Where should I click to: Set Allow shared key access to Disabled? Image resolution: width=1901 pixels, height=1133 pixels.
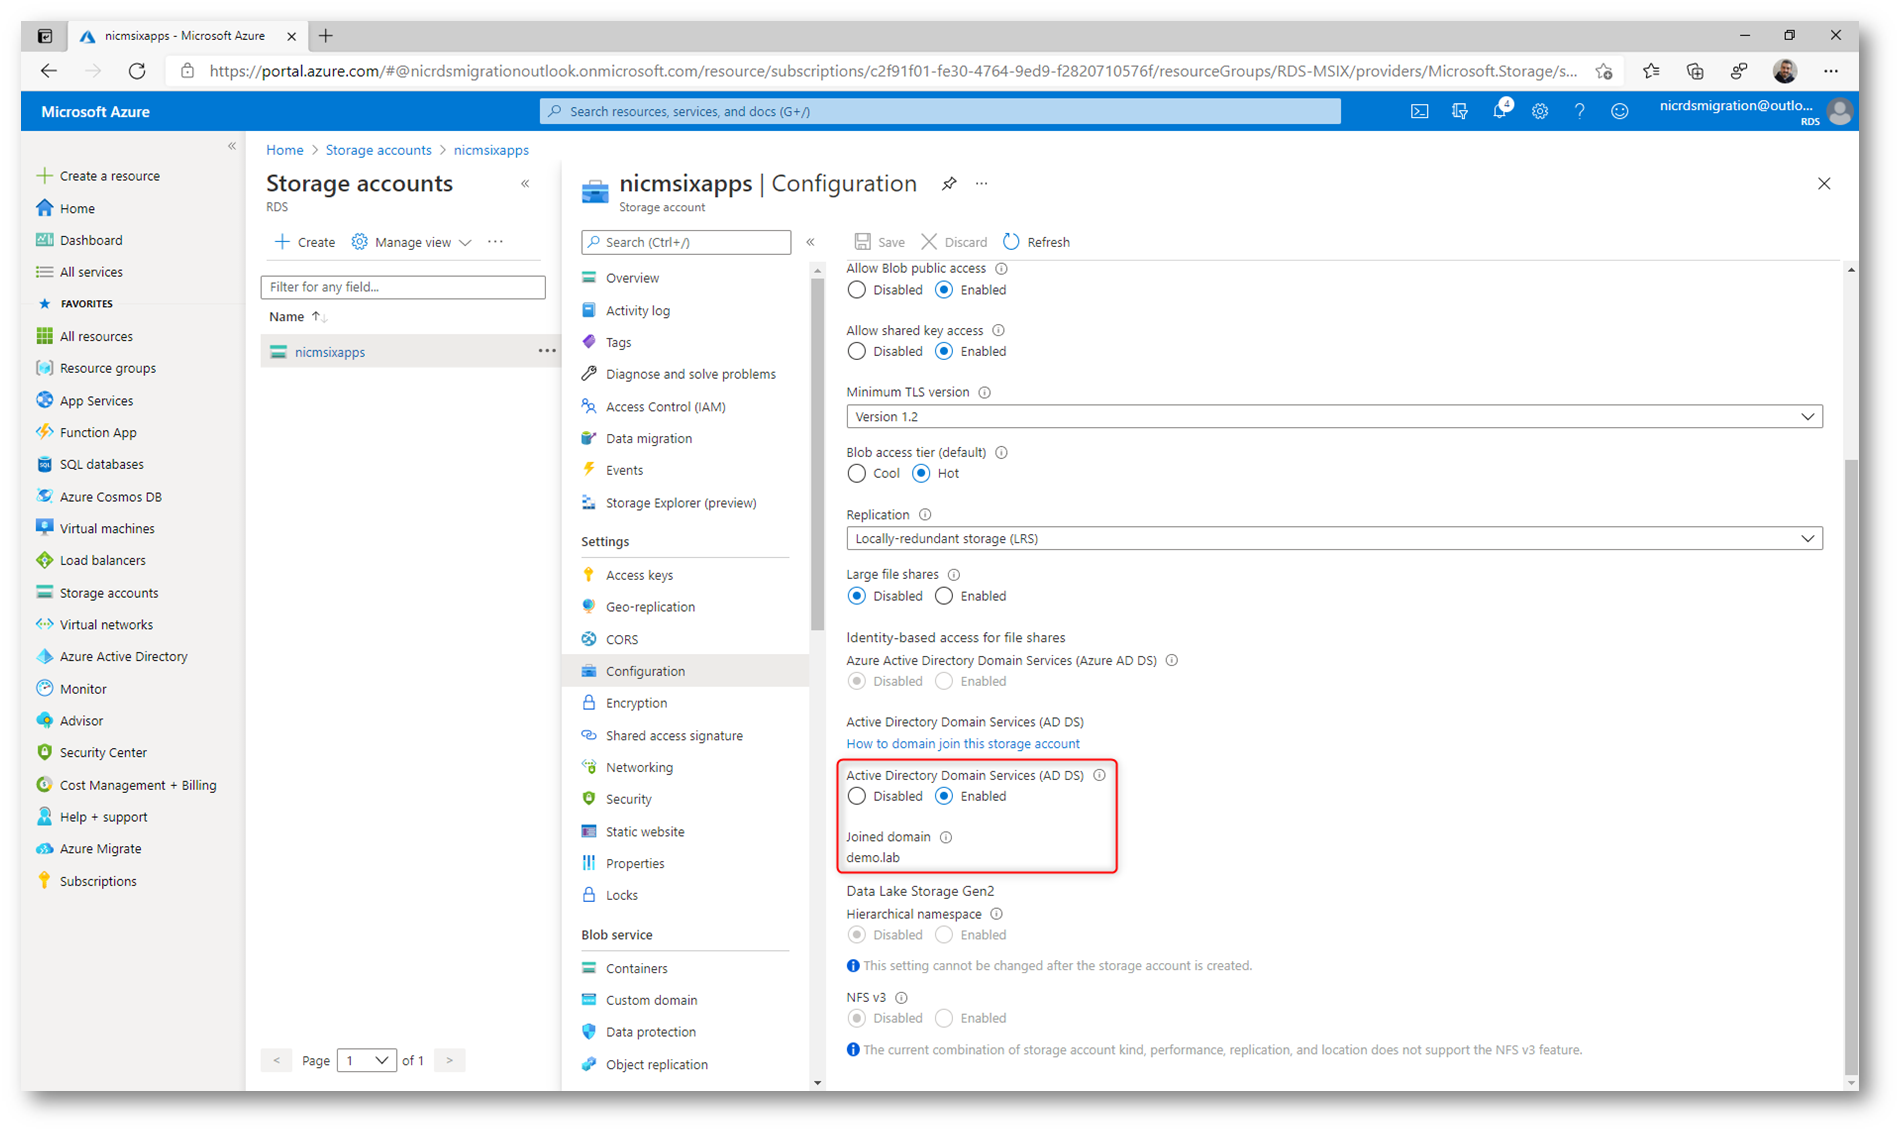click(856, 351)
